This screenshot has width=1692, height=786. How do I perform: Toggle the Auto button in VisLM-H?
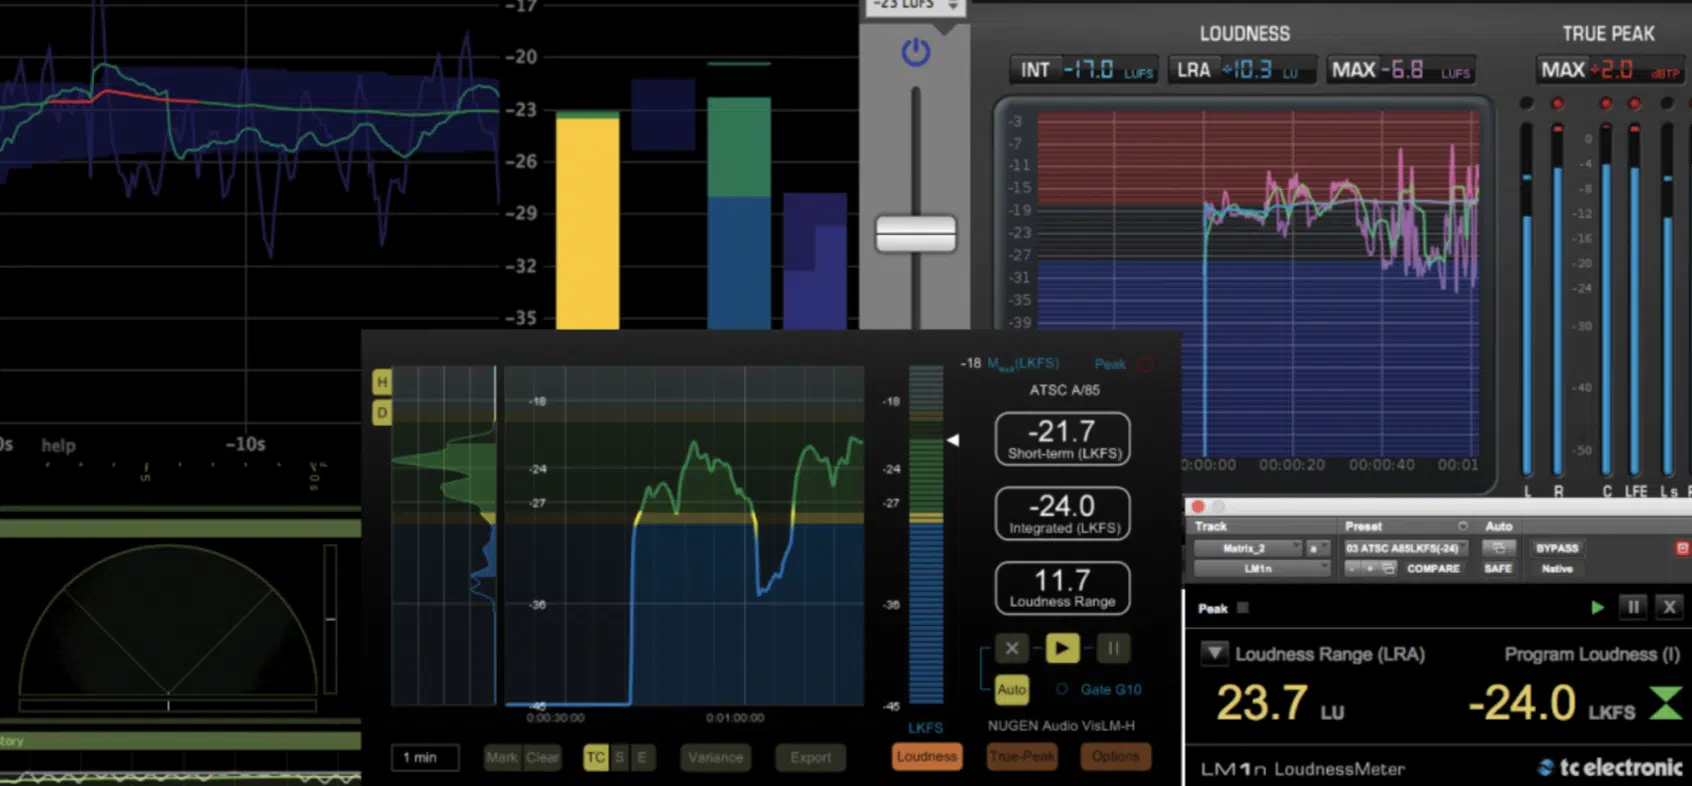pyautogui.click(x=1011, y=689)
